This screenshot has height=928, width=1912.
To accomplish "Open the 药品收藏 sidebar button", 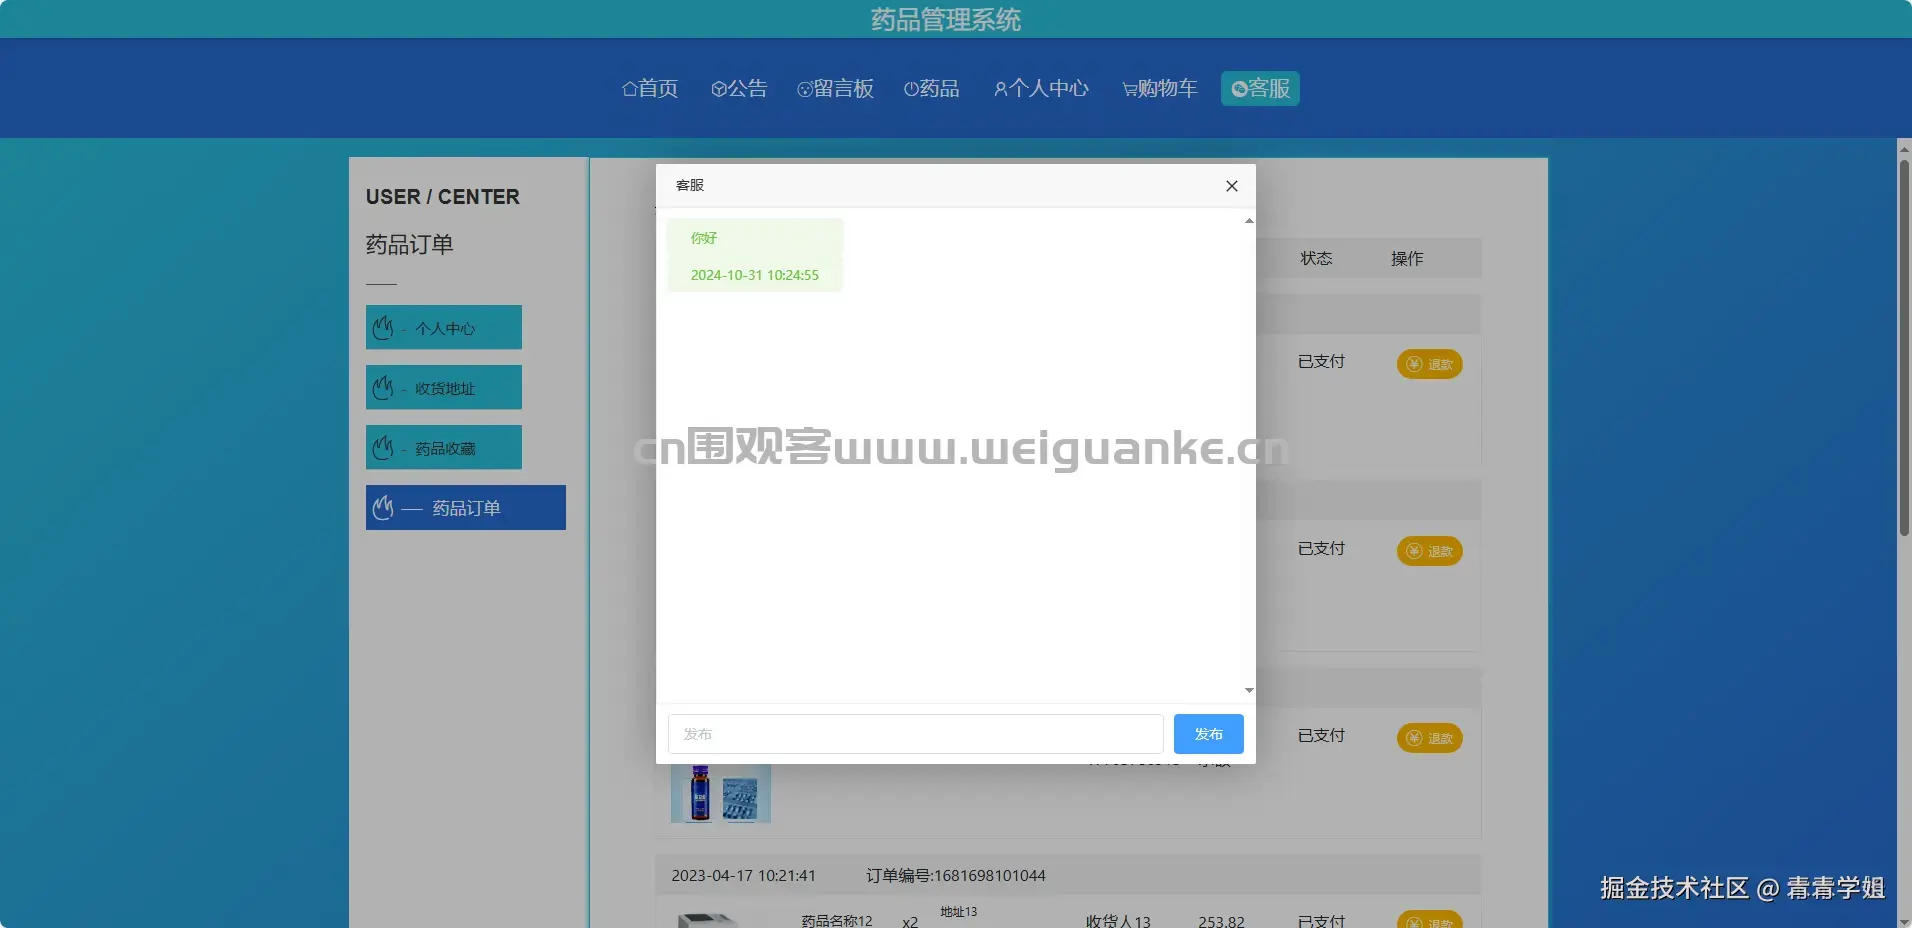I will pyautogui.click(x=444, y=448).
